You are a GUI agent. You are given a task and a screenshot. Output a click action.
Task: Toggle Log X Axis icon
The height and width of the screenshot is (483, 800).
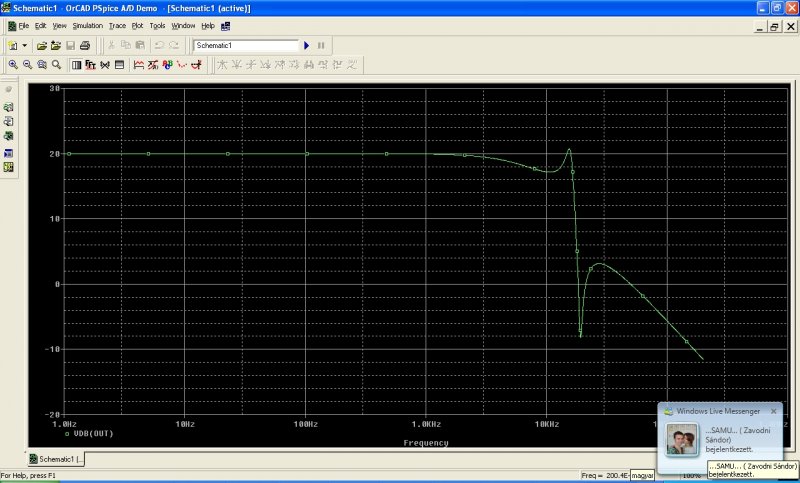coord(77,65)
